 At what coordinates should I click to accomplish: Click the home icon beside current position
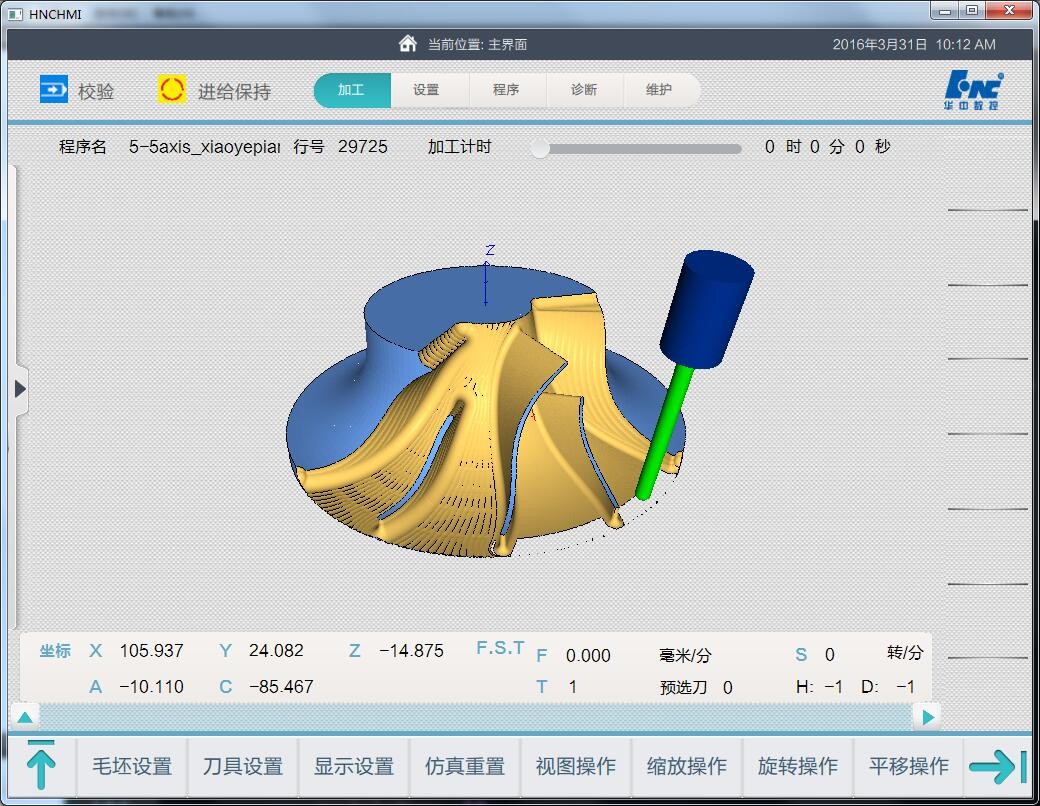407,44
